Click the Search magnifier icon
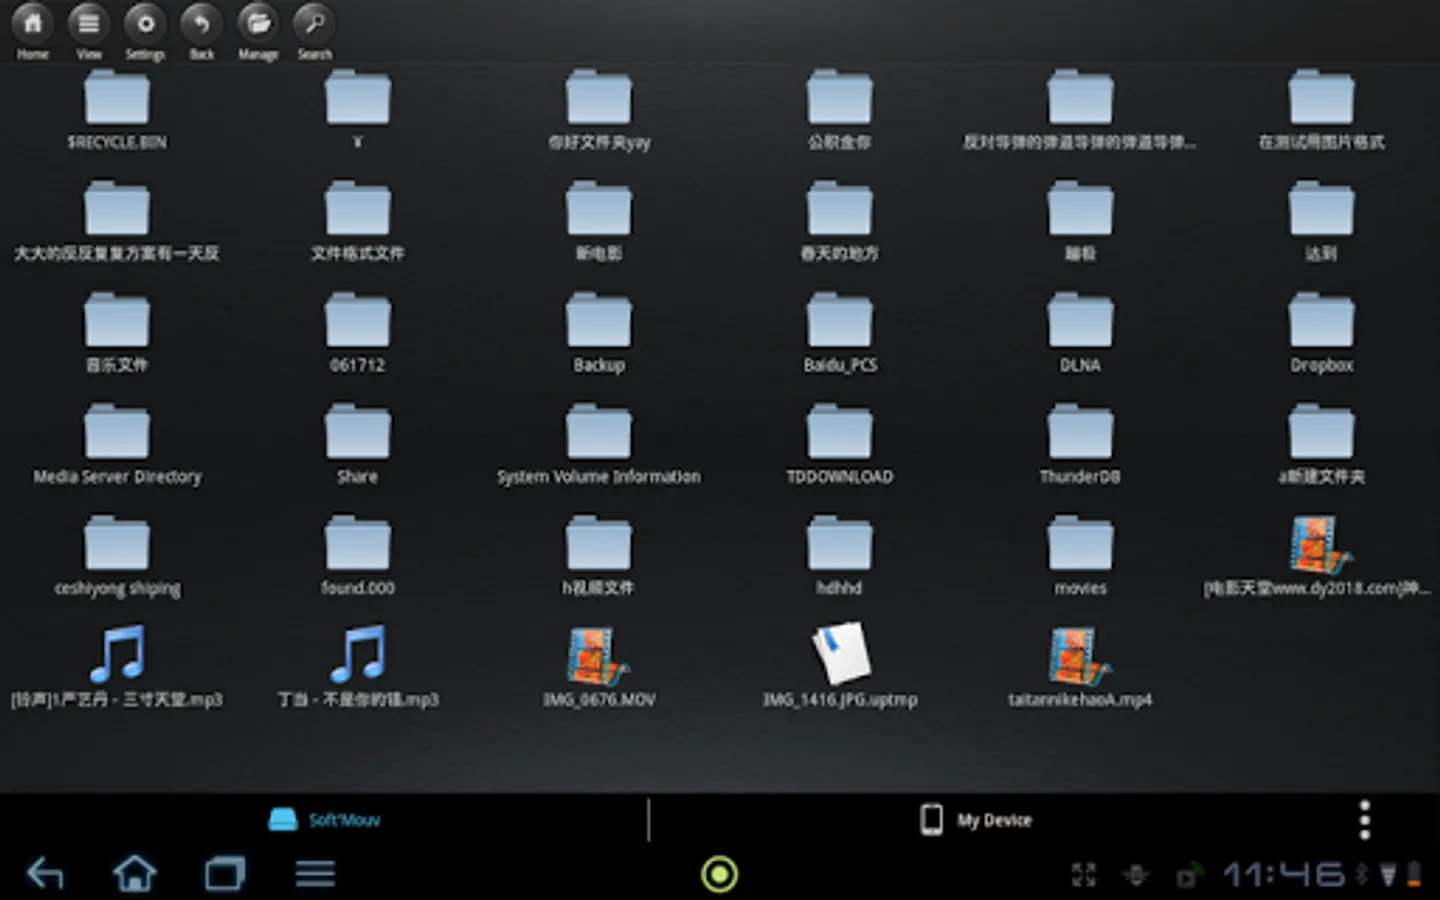This screenshot has width=1440, height=900. pos(314,26)
